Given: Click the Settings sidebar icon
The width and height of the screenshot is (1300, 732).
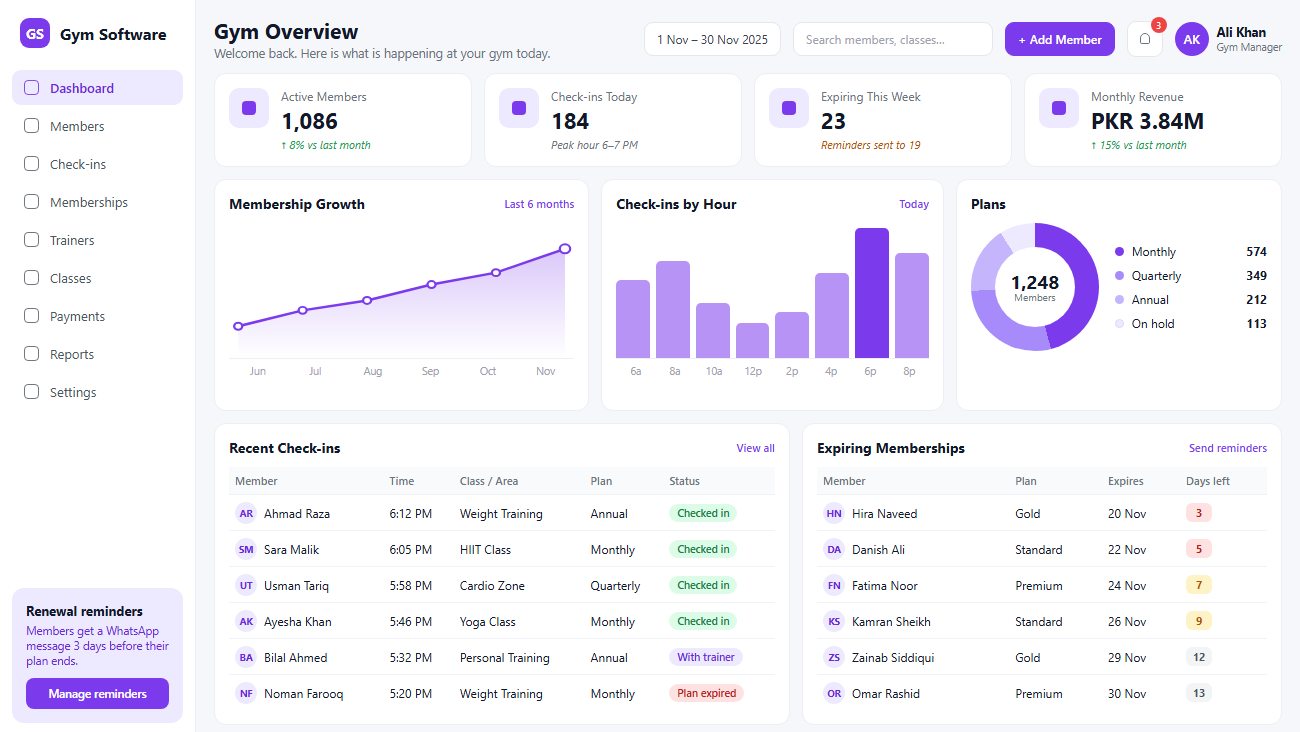Looking at the screenshot, I should [x=31, y=392].
